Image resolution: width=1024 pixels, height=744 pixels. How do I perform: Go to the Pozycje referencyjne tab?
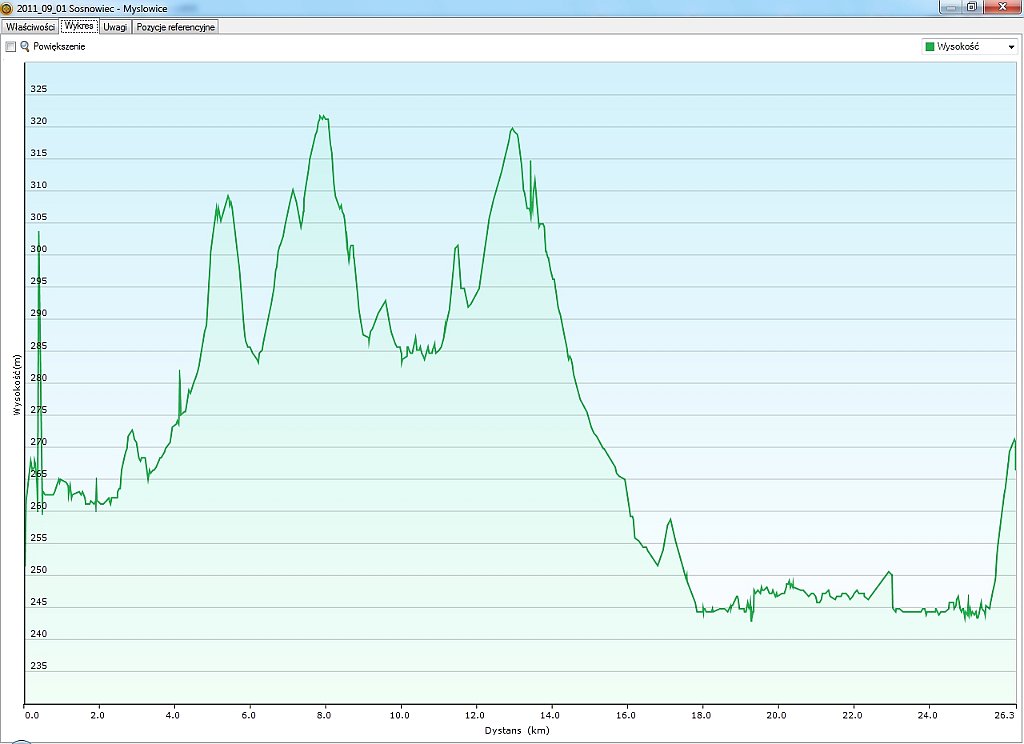[175, 27]
